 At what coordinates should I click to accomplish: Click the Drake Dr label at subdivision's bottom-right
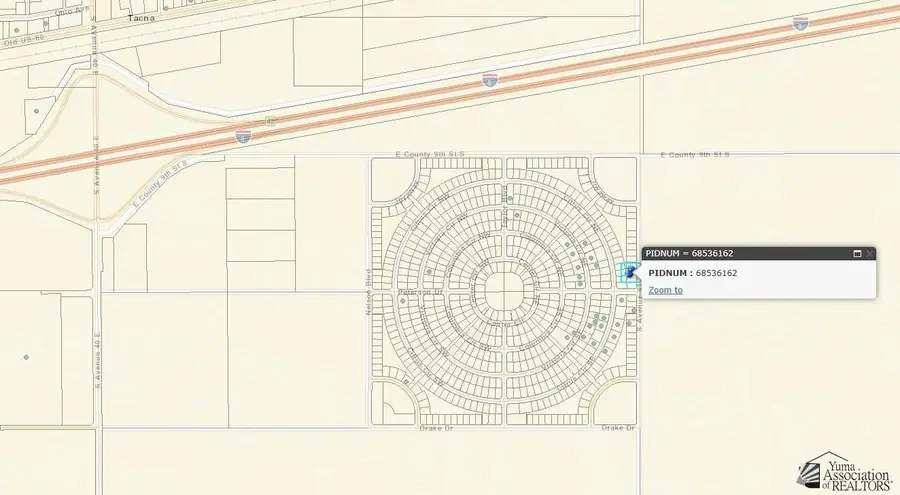tap(616, 427)
